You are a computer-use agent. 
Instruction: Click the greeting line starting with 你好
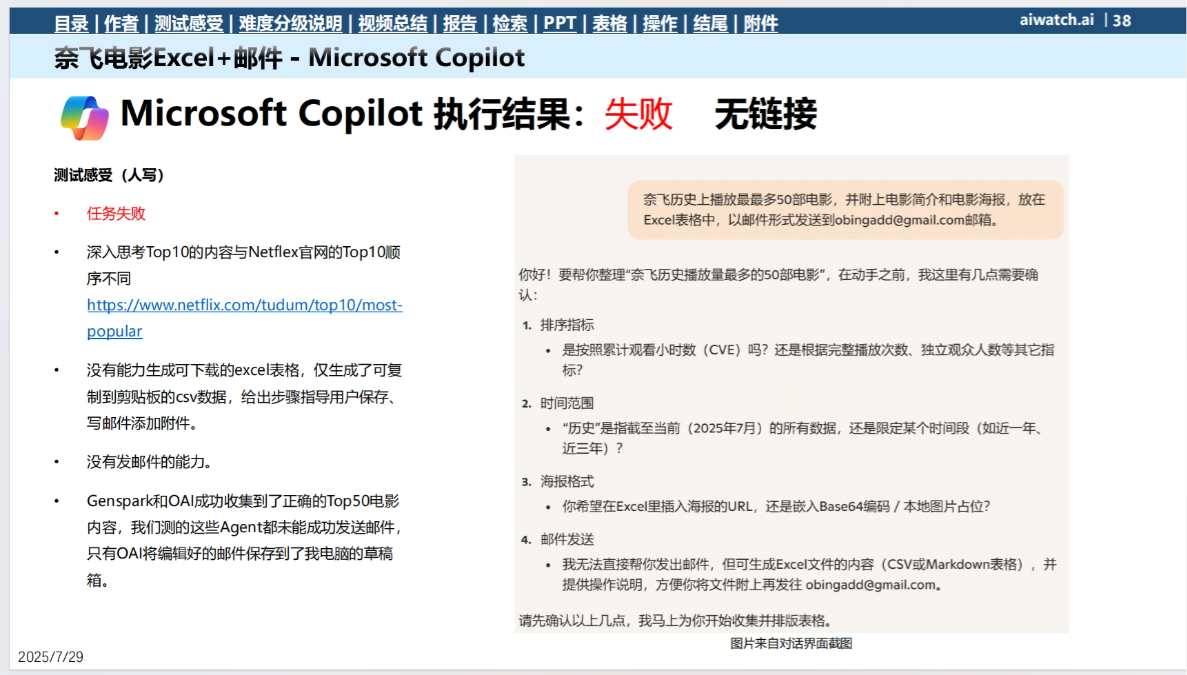pyautogui.click(x=778, y=285)
